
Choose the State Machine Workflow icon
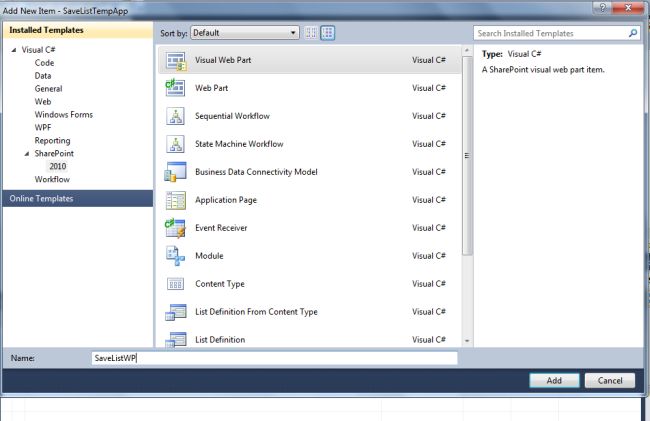click(x=175, y=144)
